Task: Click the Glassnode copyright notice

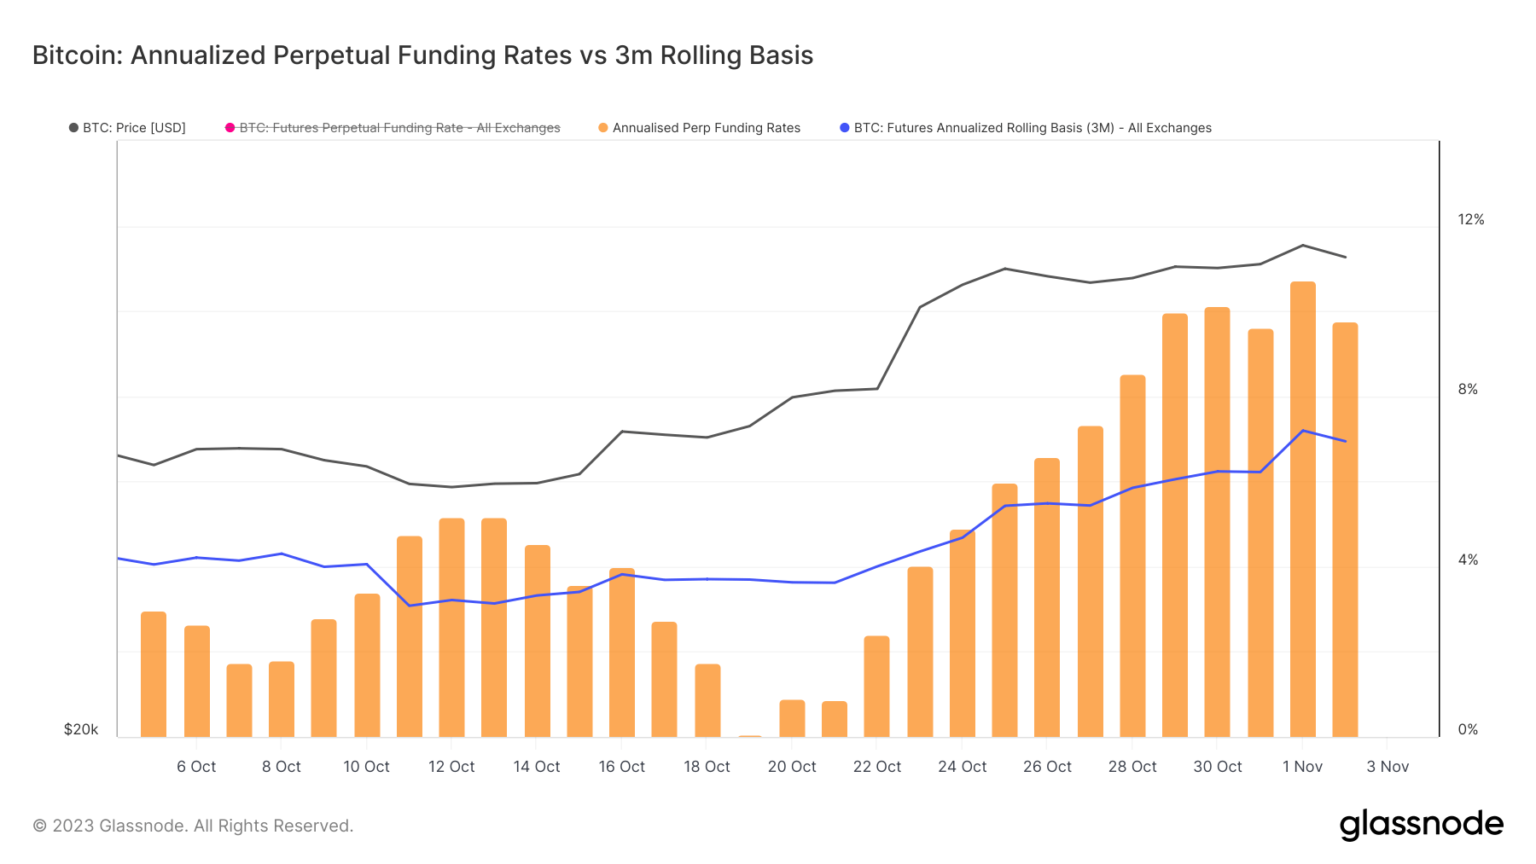Action: click(x=193, y=826)
